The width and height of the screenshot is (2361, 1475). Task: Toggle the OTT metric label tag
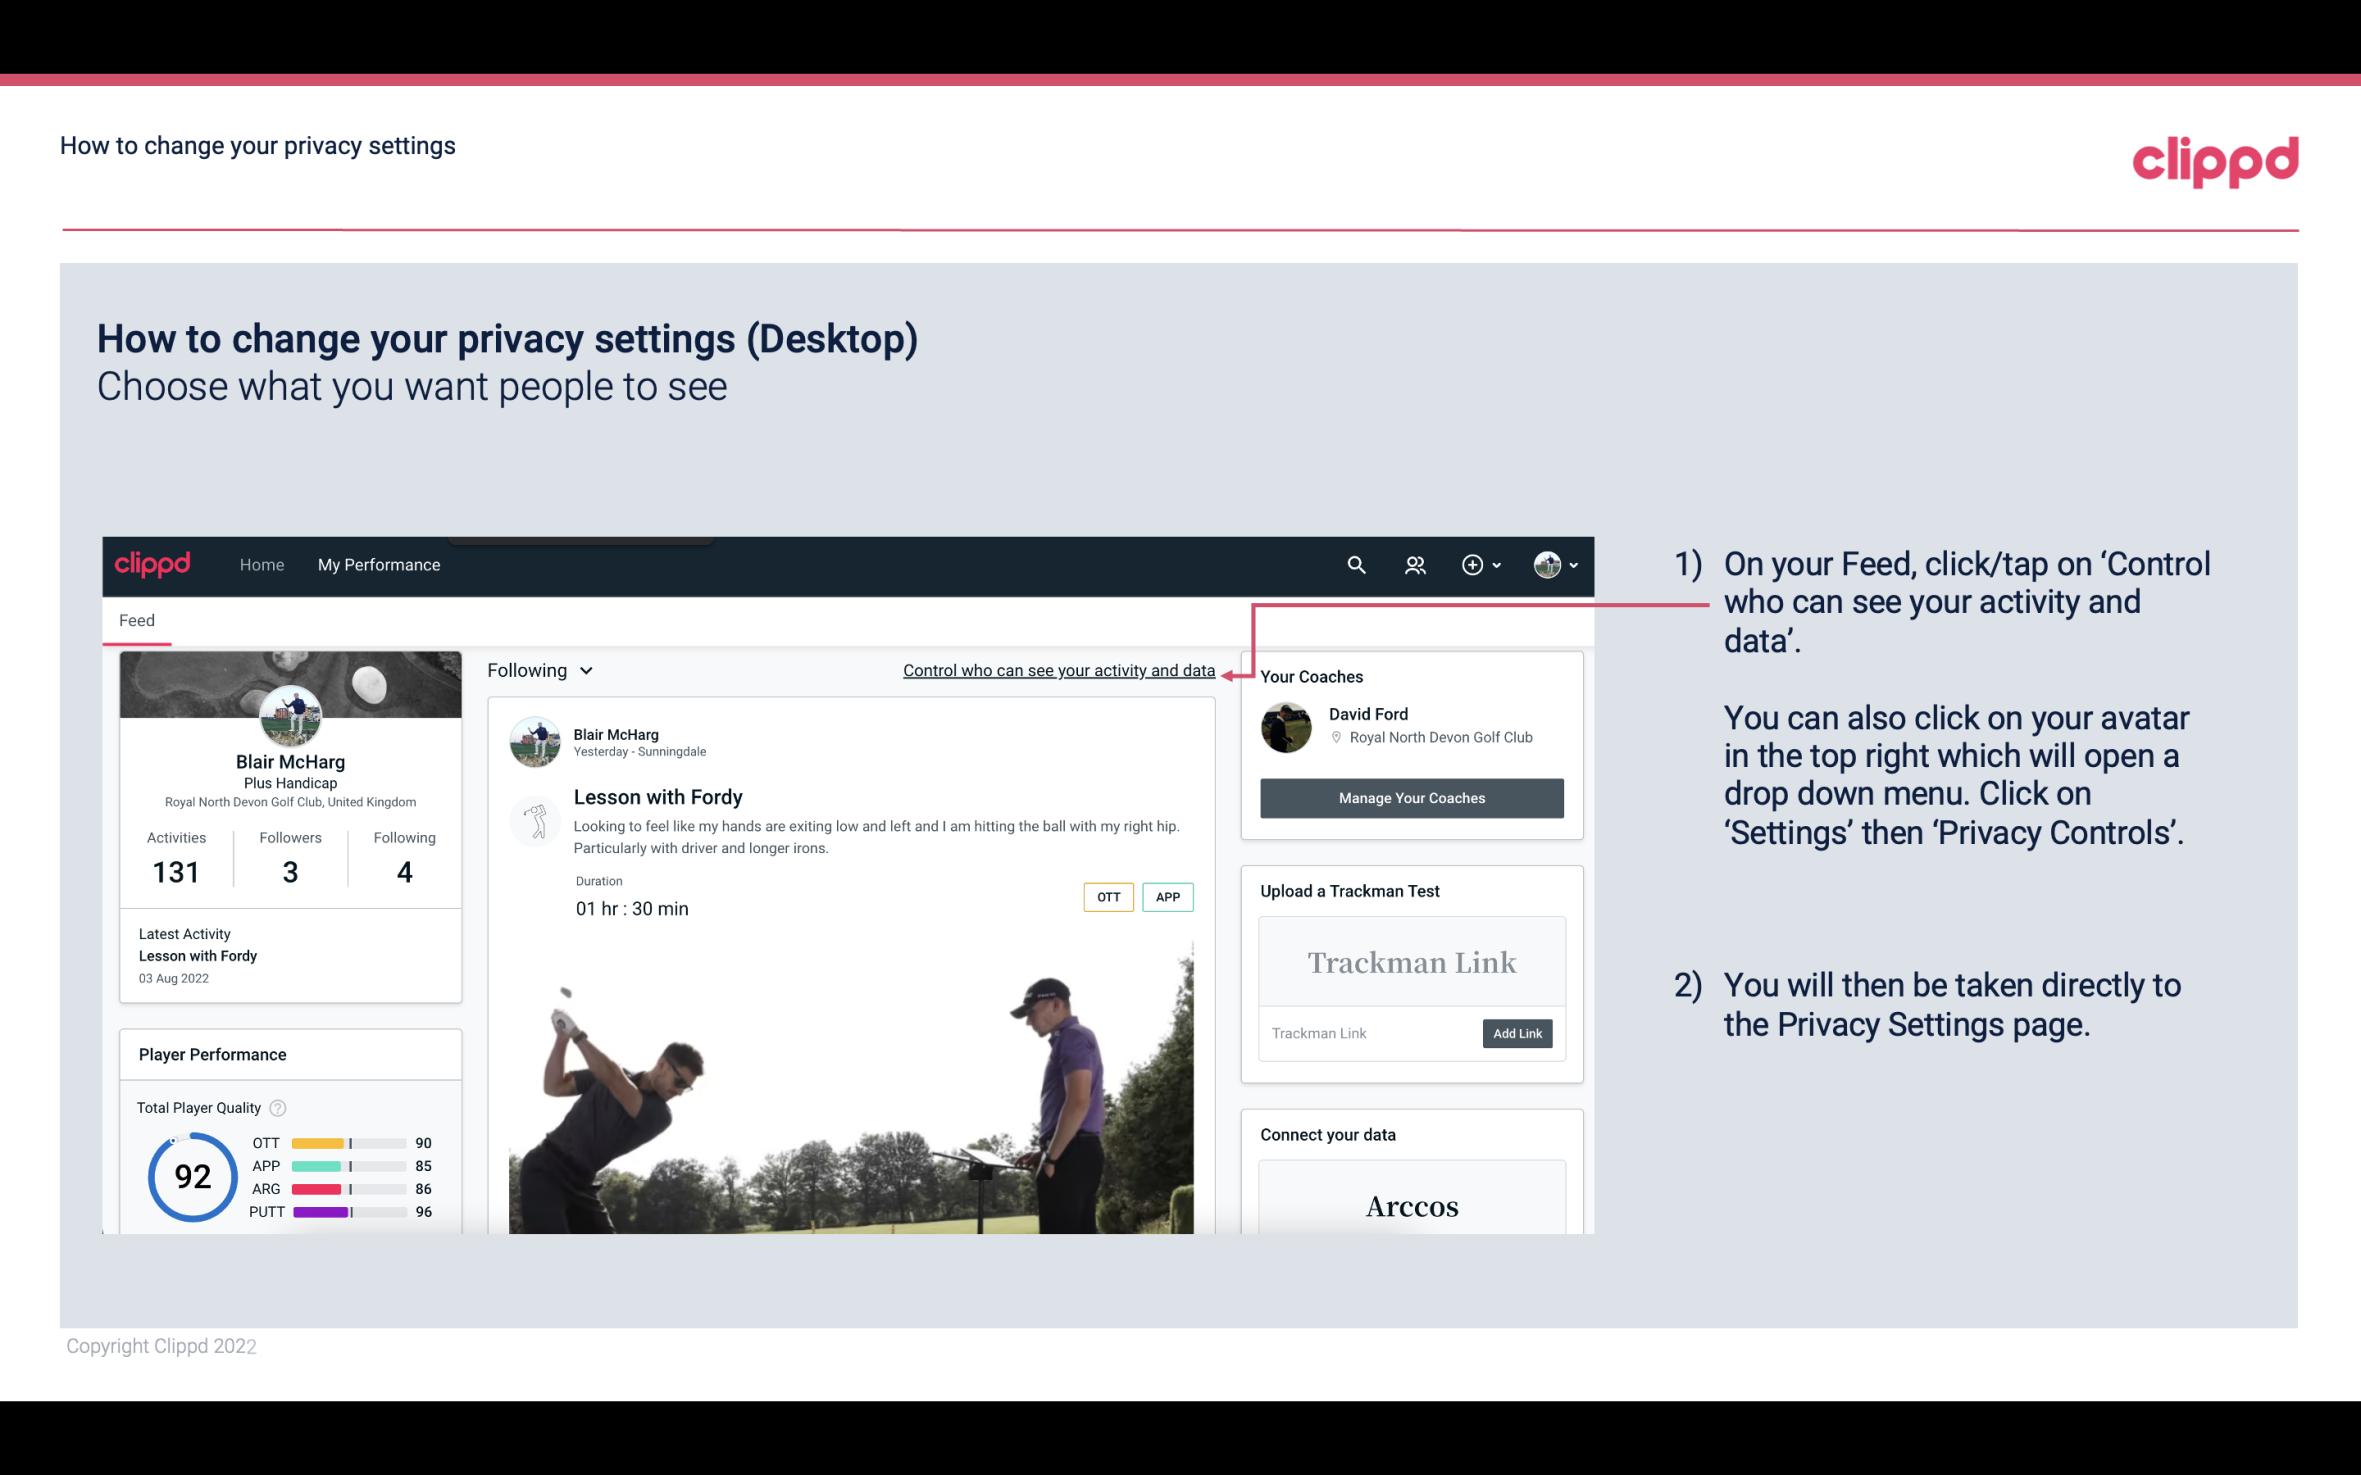click(x=1106, y=897)
